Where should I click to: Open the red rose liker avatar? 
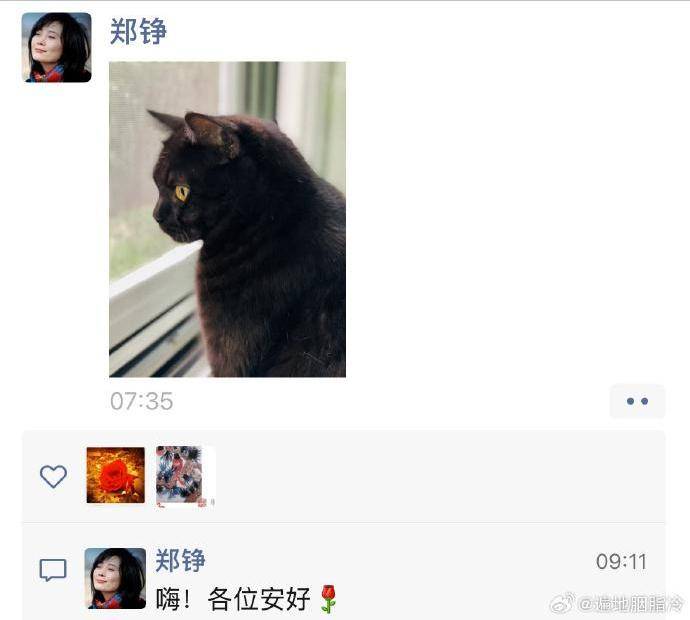click(x=116, y=475)
